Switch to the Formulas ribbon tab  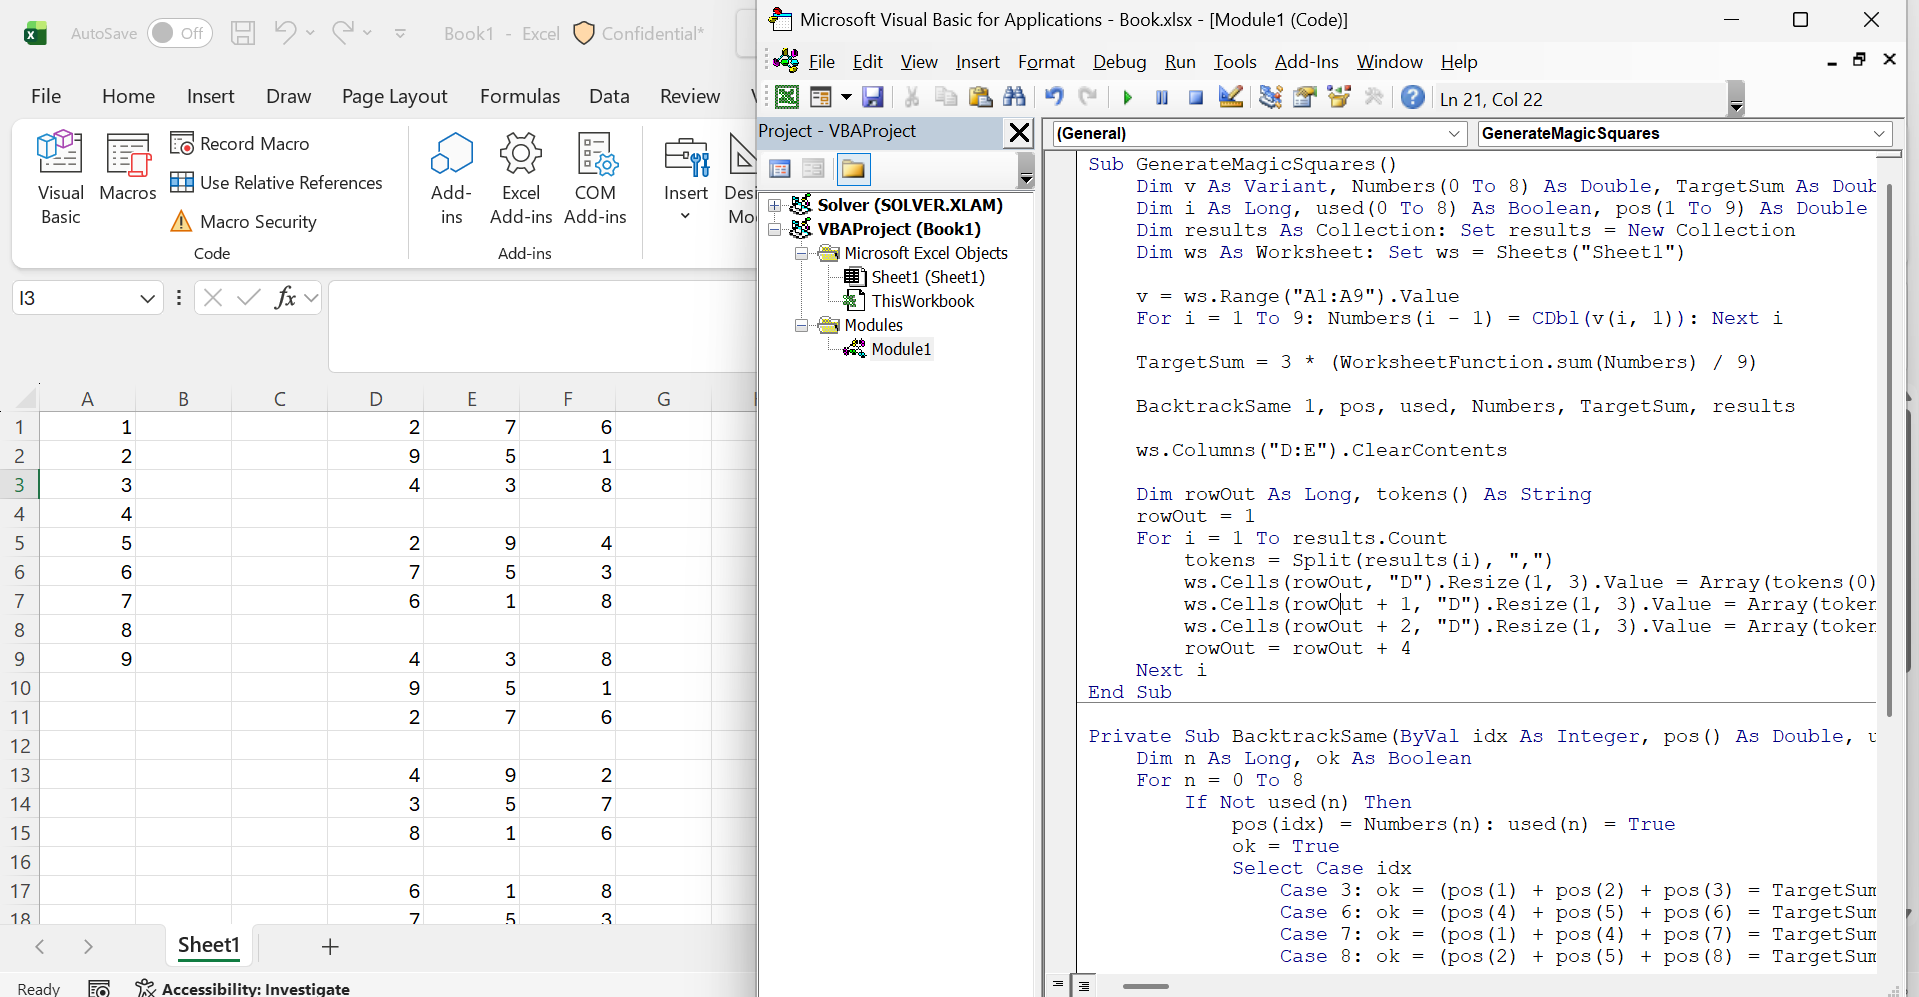click(x=519, y=96)
